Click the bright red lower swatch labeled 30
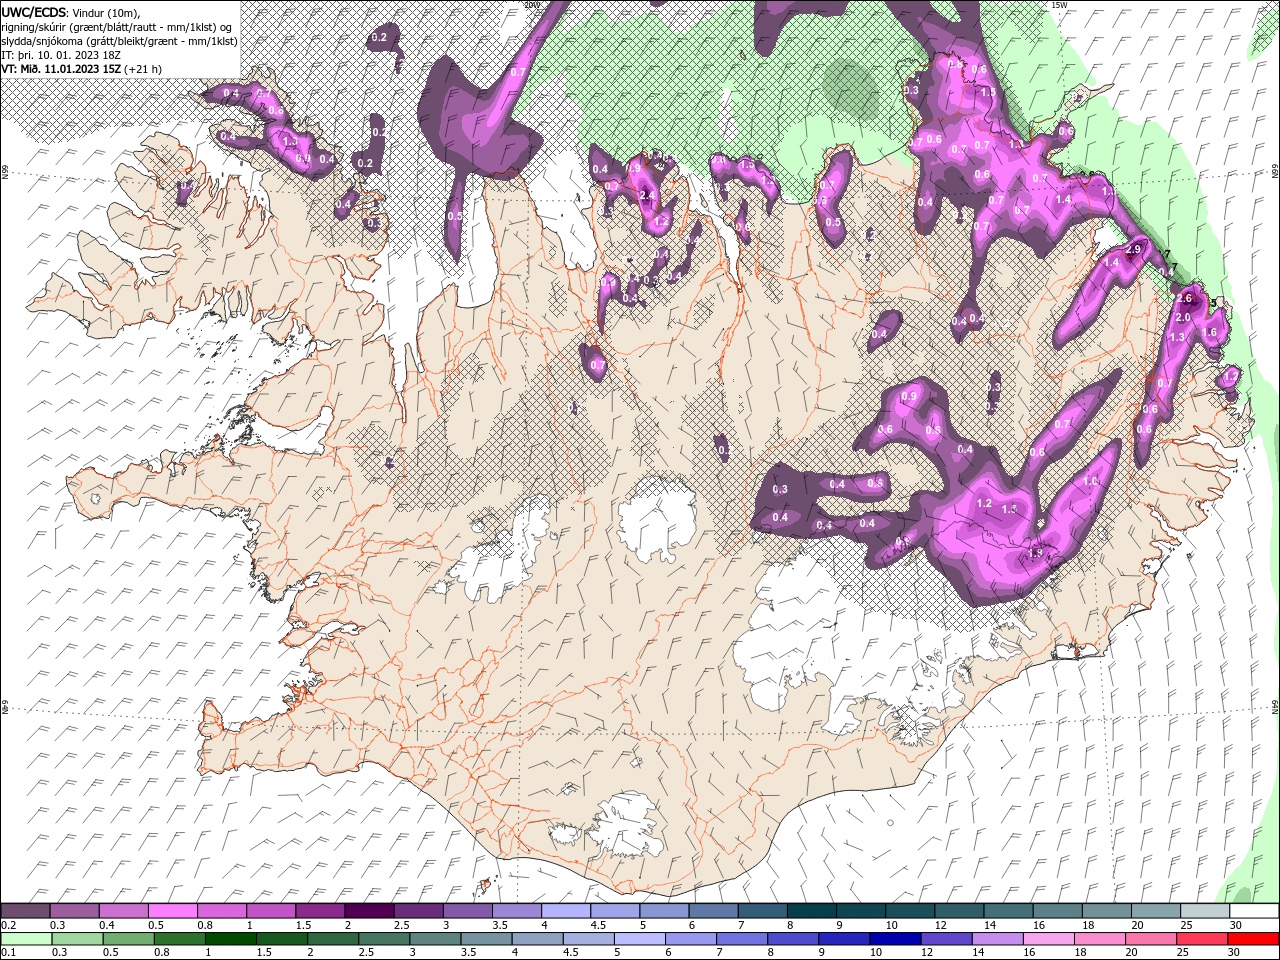 click(1251, 939)
